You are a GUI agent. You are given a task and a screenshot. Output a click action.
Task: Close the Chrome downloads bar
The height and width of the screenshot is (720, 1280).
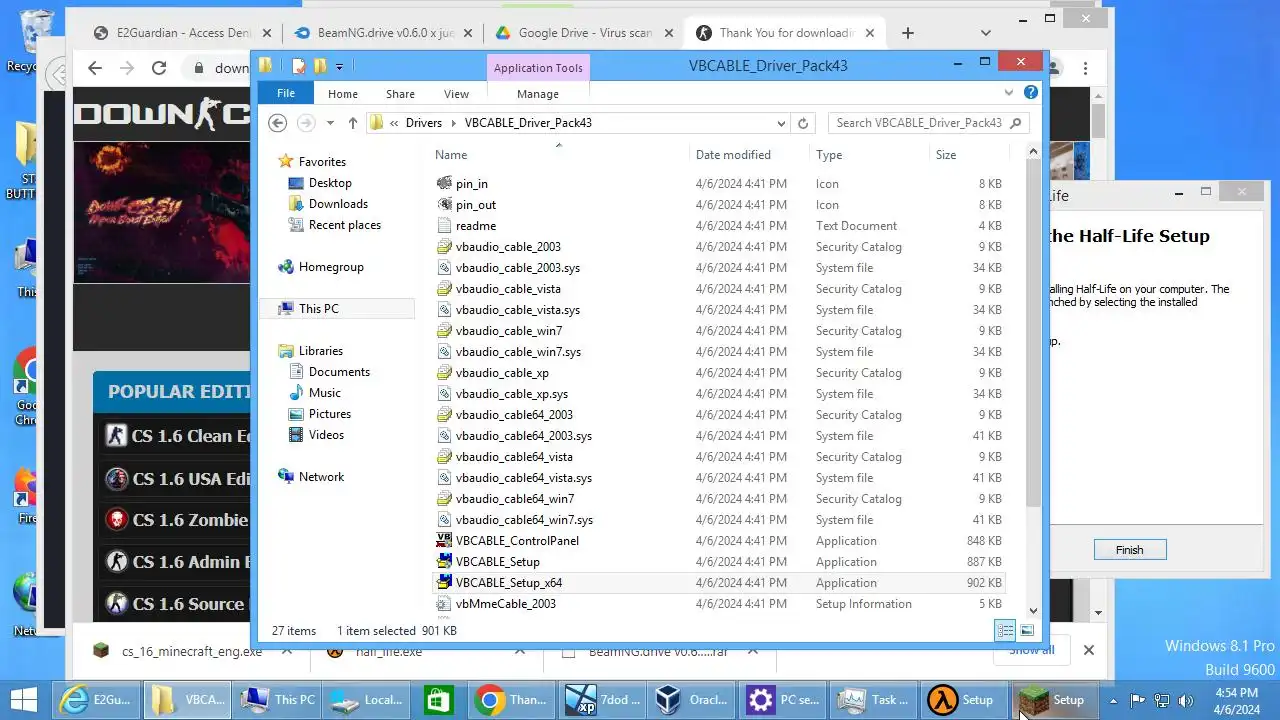(1089, 650)
